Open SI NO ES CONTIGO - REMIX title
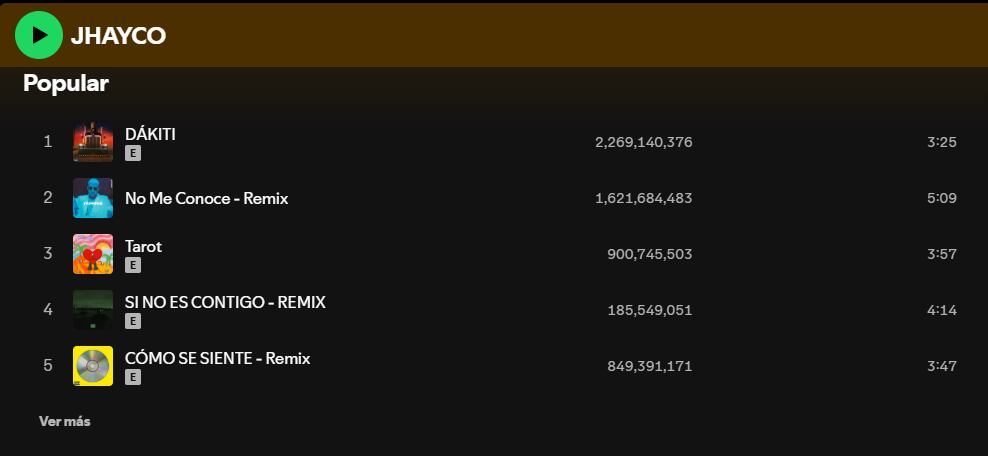Screen dimensions: 988x456 tap(225, 302)
